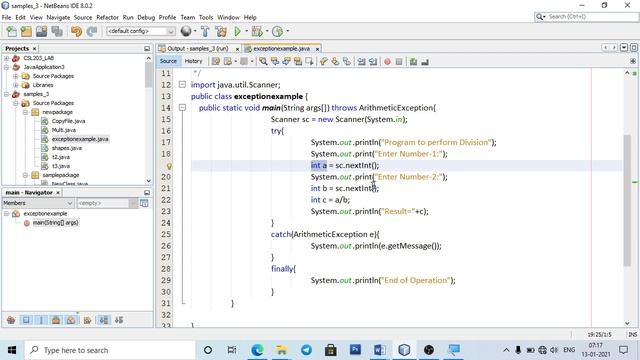Switch to Output - samples_3 (run) tab

click(x=198, y=49)
